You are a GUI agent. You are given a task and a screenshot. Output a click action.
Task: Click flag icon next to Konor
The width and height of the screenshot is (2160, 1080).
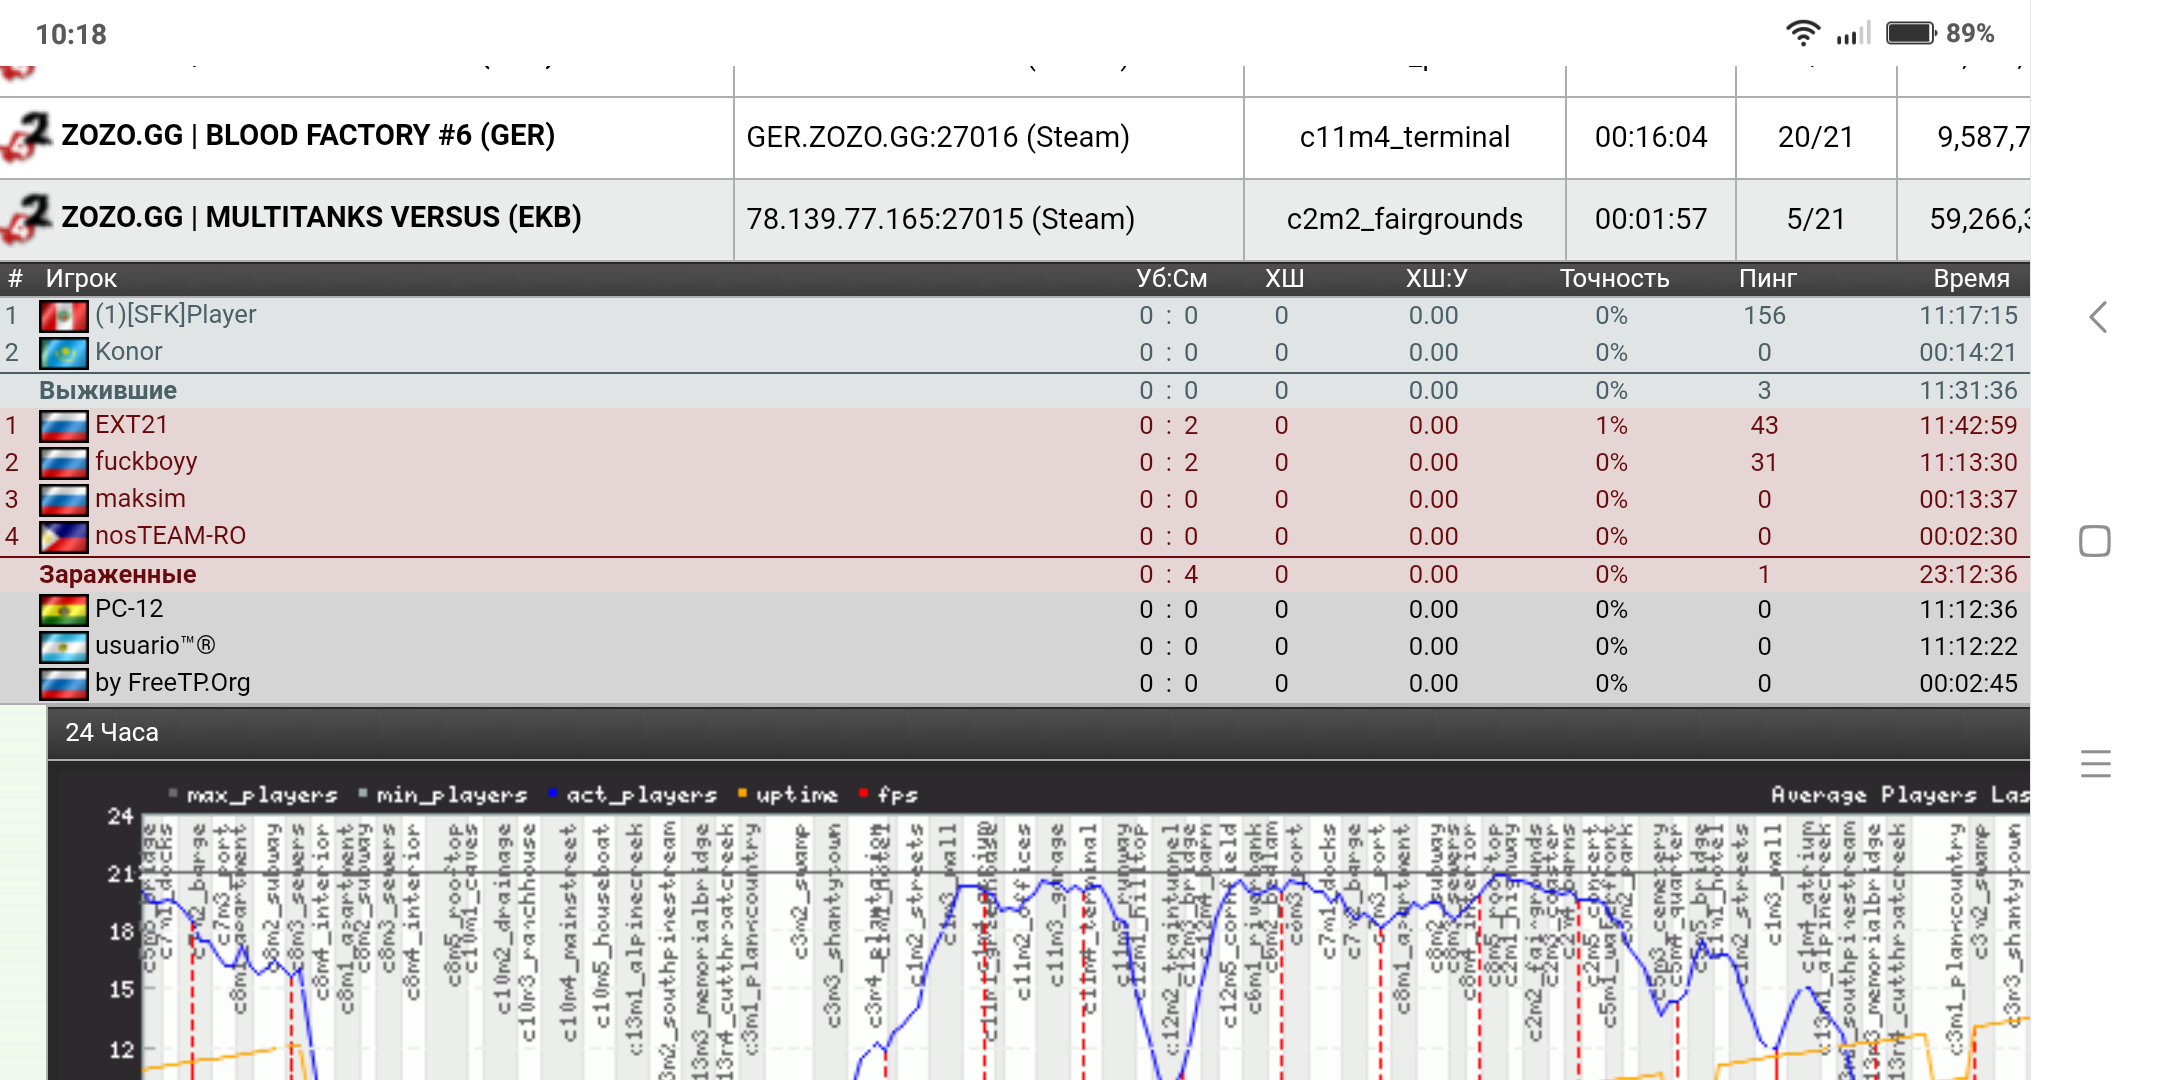click(x=63, y=353)
